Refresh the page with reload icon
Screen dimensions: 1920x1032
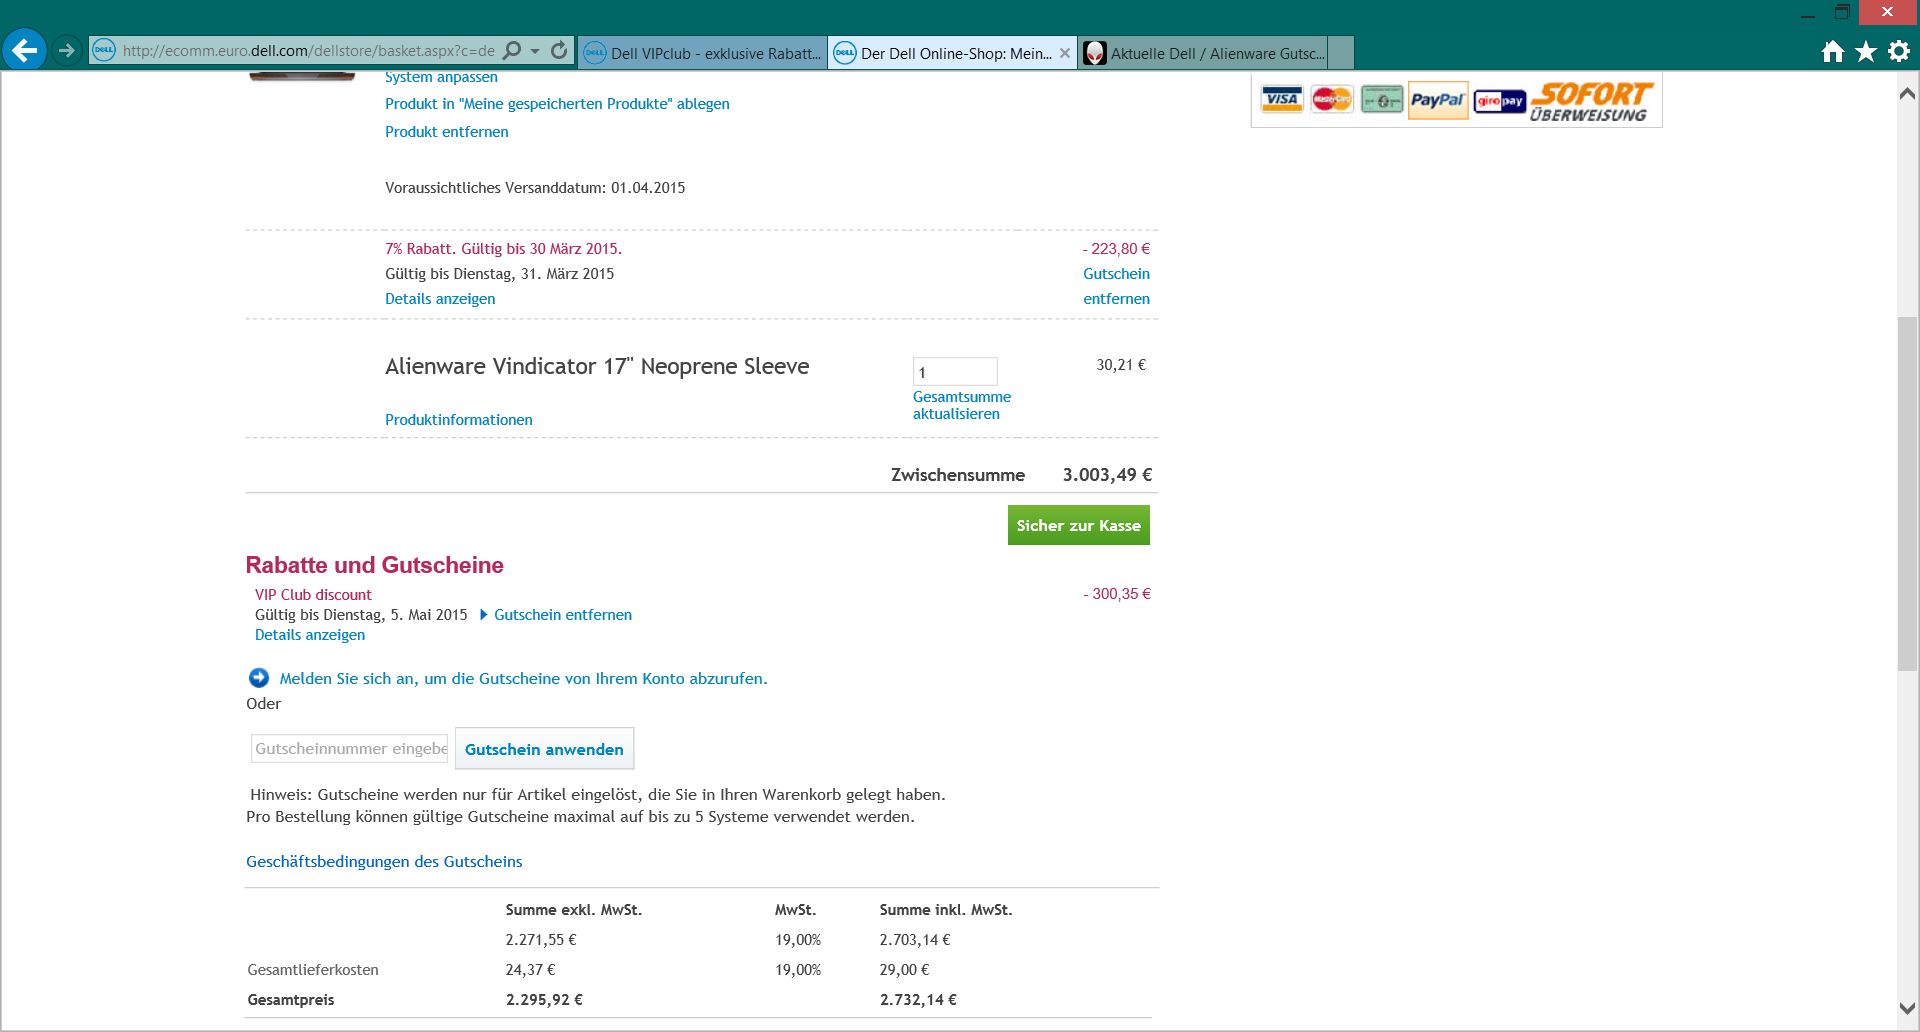[559, 50]
